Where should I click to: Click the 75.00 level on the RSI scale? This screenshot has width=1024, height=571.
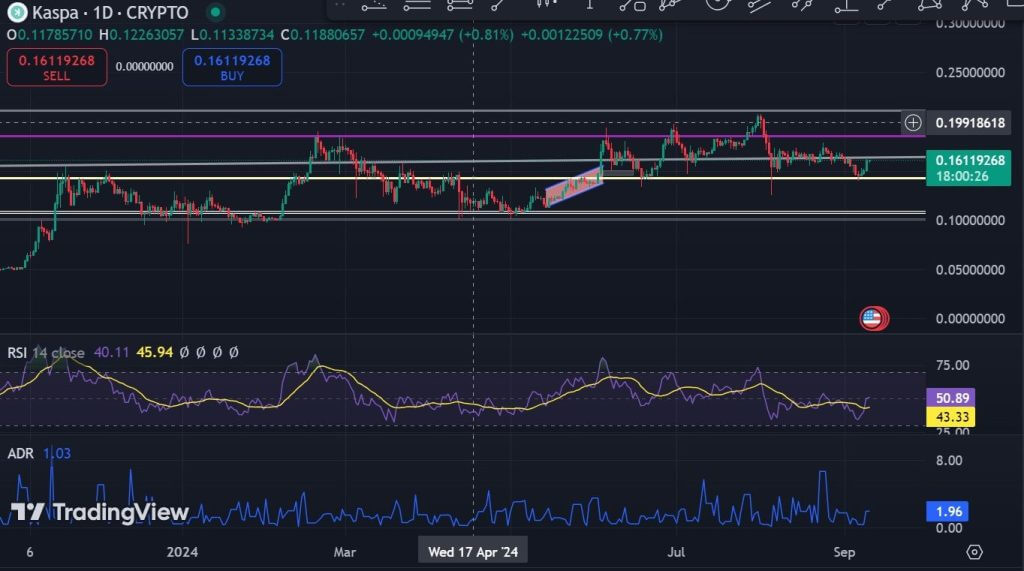952,365
